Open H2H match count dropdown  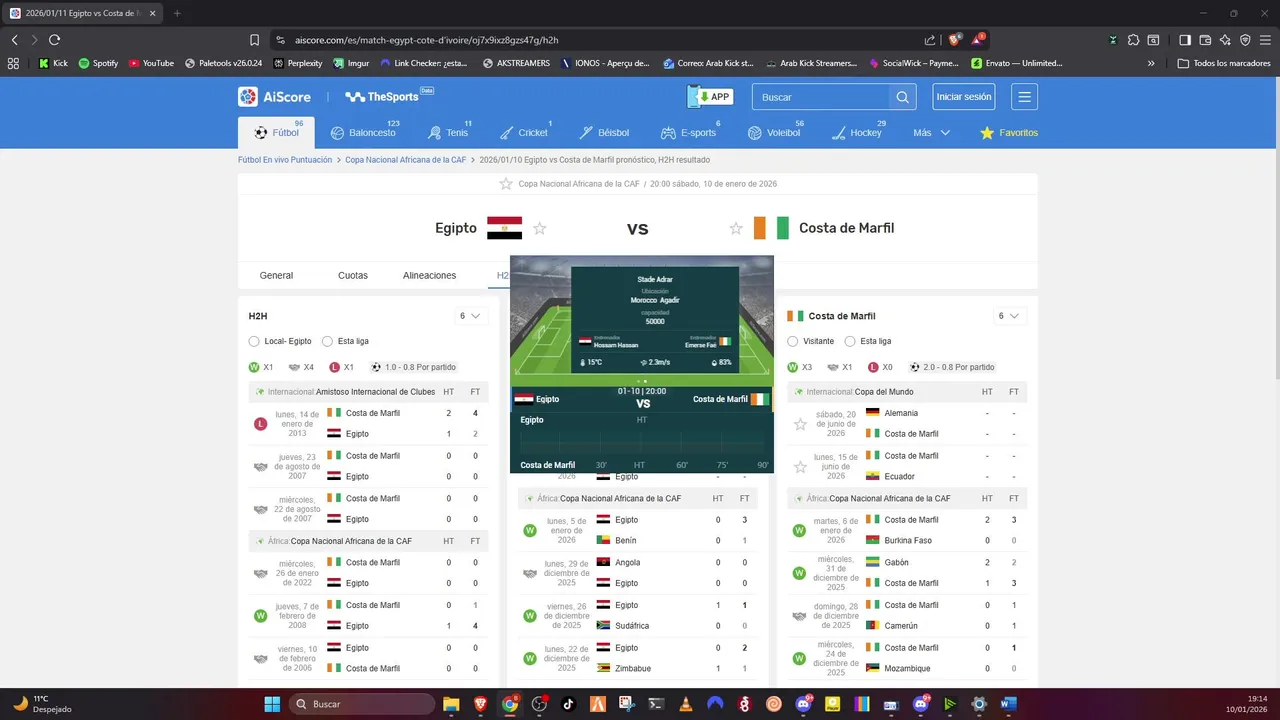pyautogui.click(x=470, y=316)
